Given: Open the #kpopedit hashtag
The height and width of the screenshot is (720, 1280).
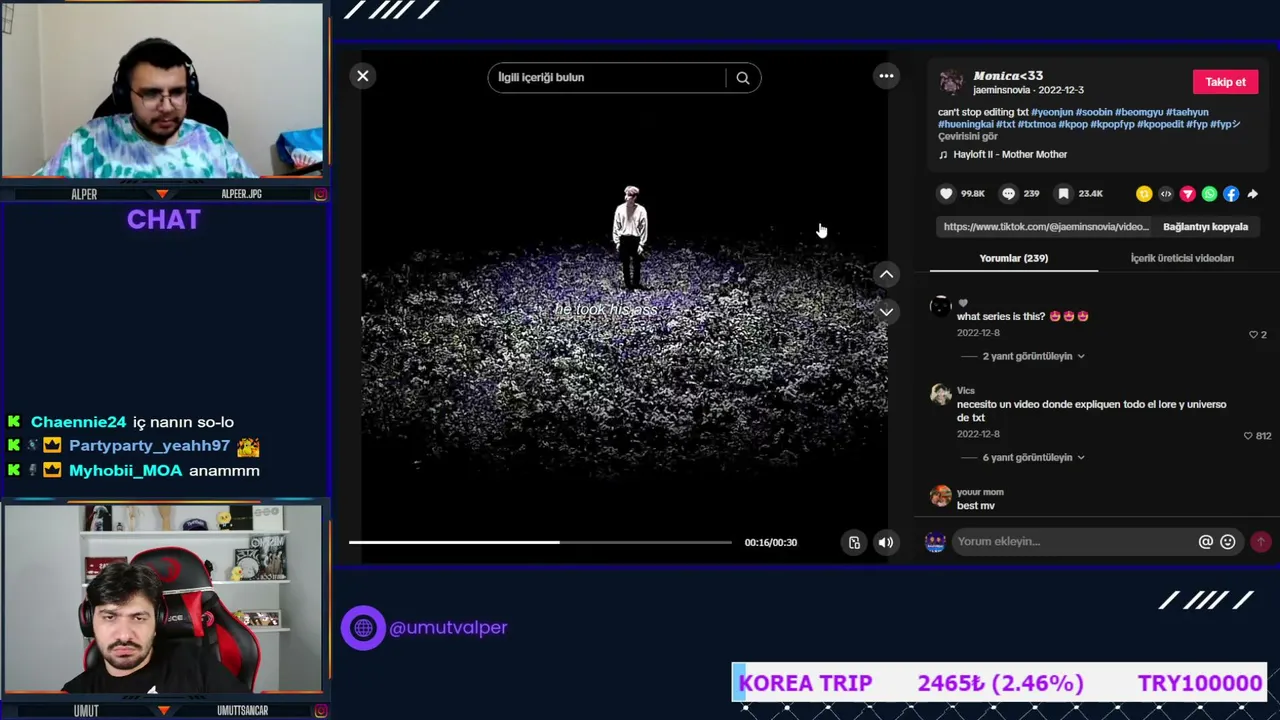Looking at the screenshot, I should (x=1160, y=124).
